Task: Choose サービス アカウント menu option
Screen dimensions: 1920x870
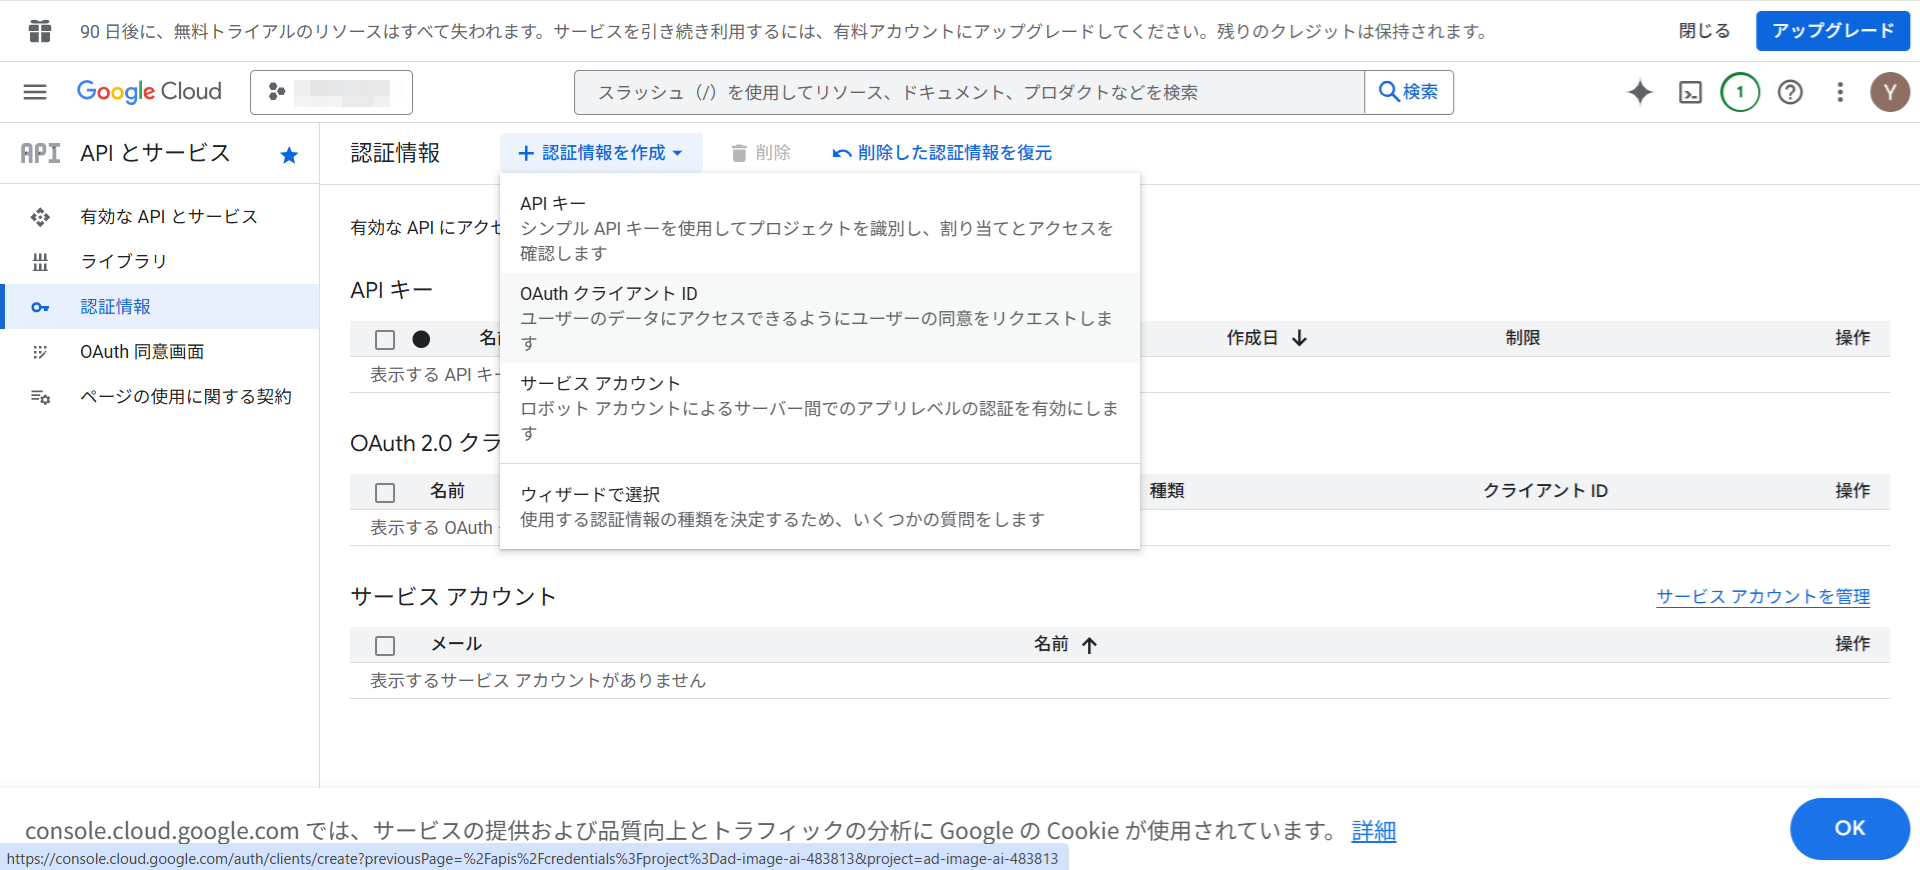Action: (x=818, y=408)
